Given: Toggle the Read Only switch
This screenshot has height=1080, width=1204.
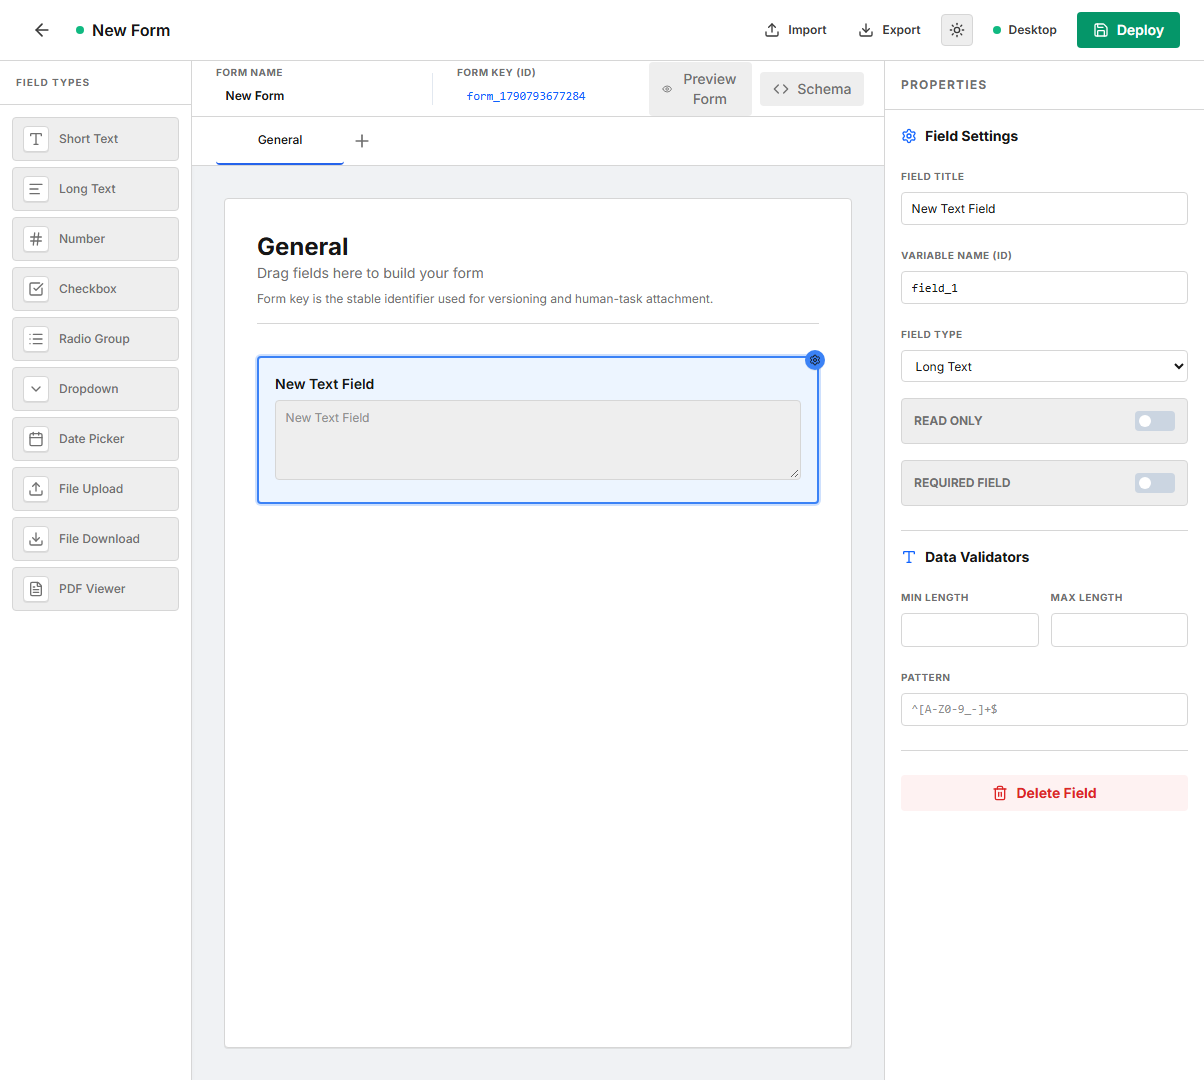Looking at the screenshot, I should coord(1155,421).
